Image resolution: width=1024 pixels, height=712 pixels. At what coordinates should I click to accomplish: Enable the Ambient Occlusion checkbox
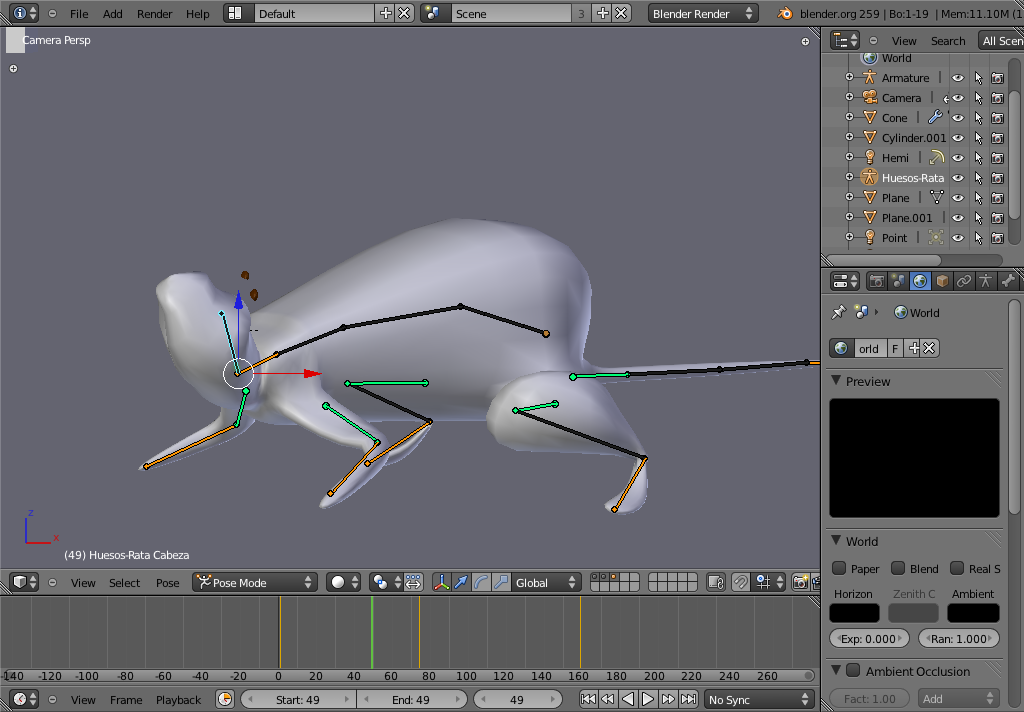click(x=853, y=671)
